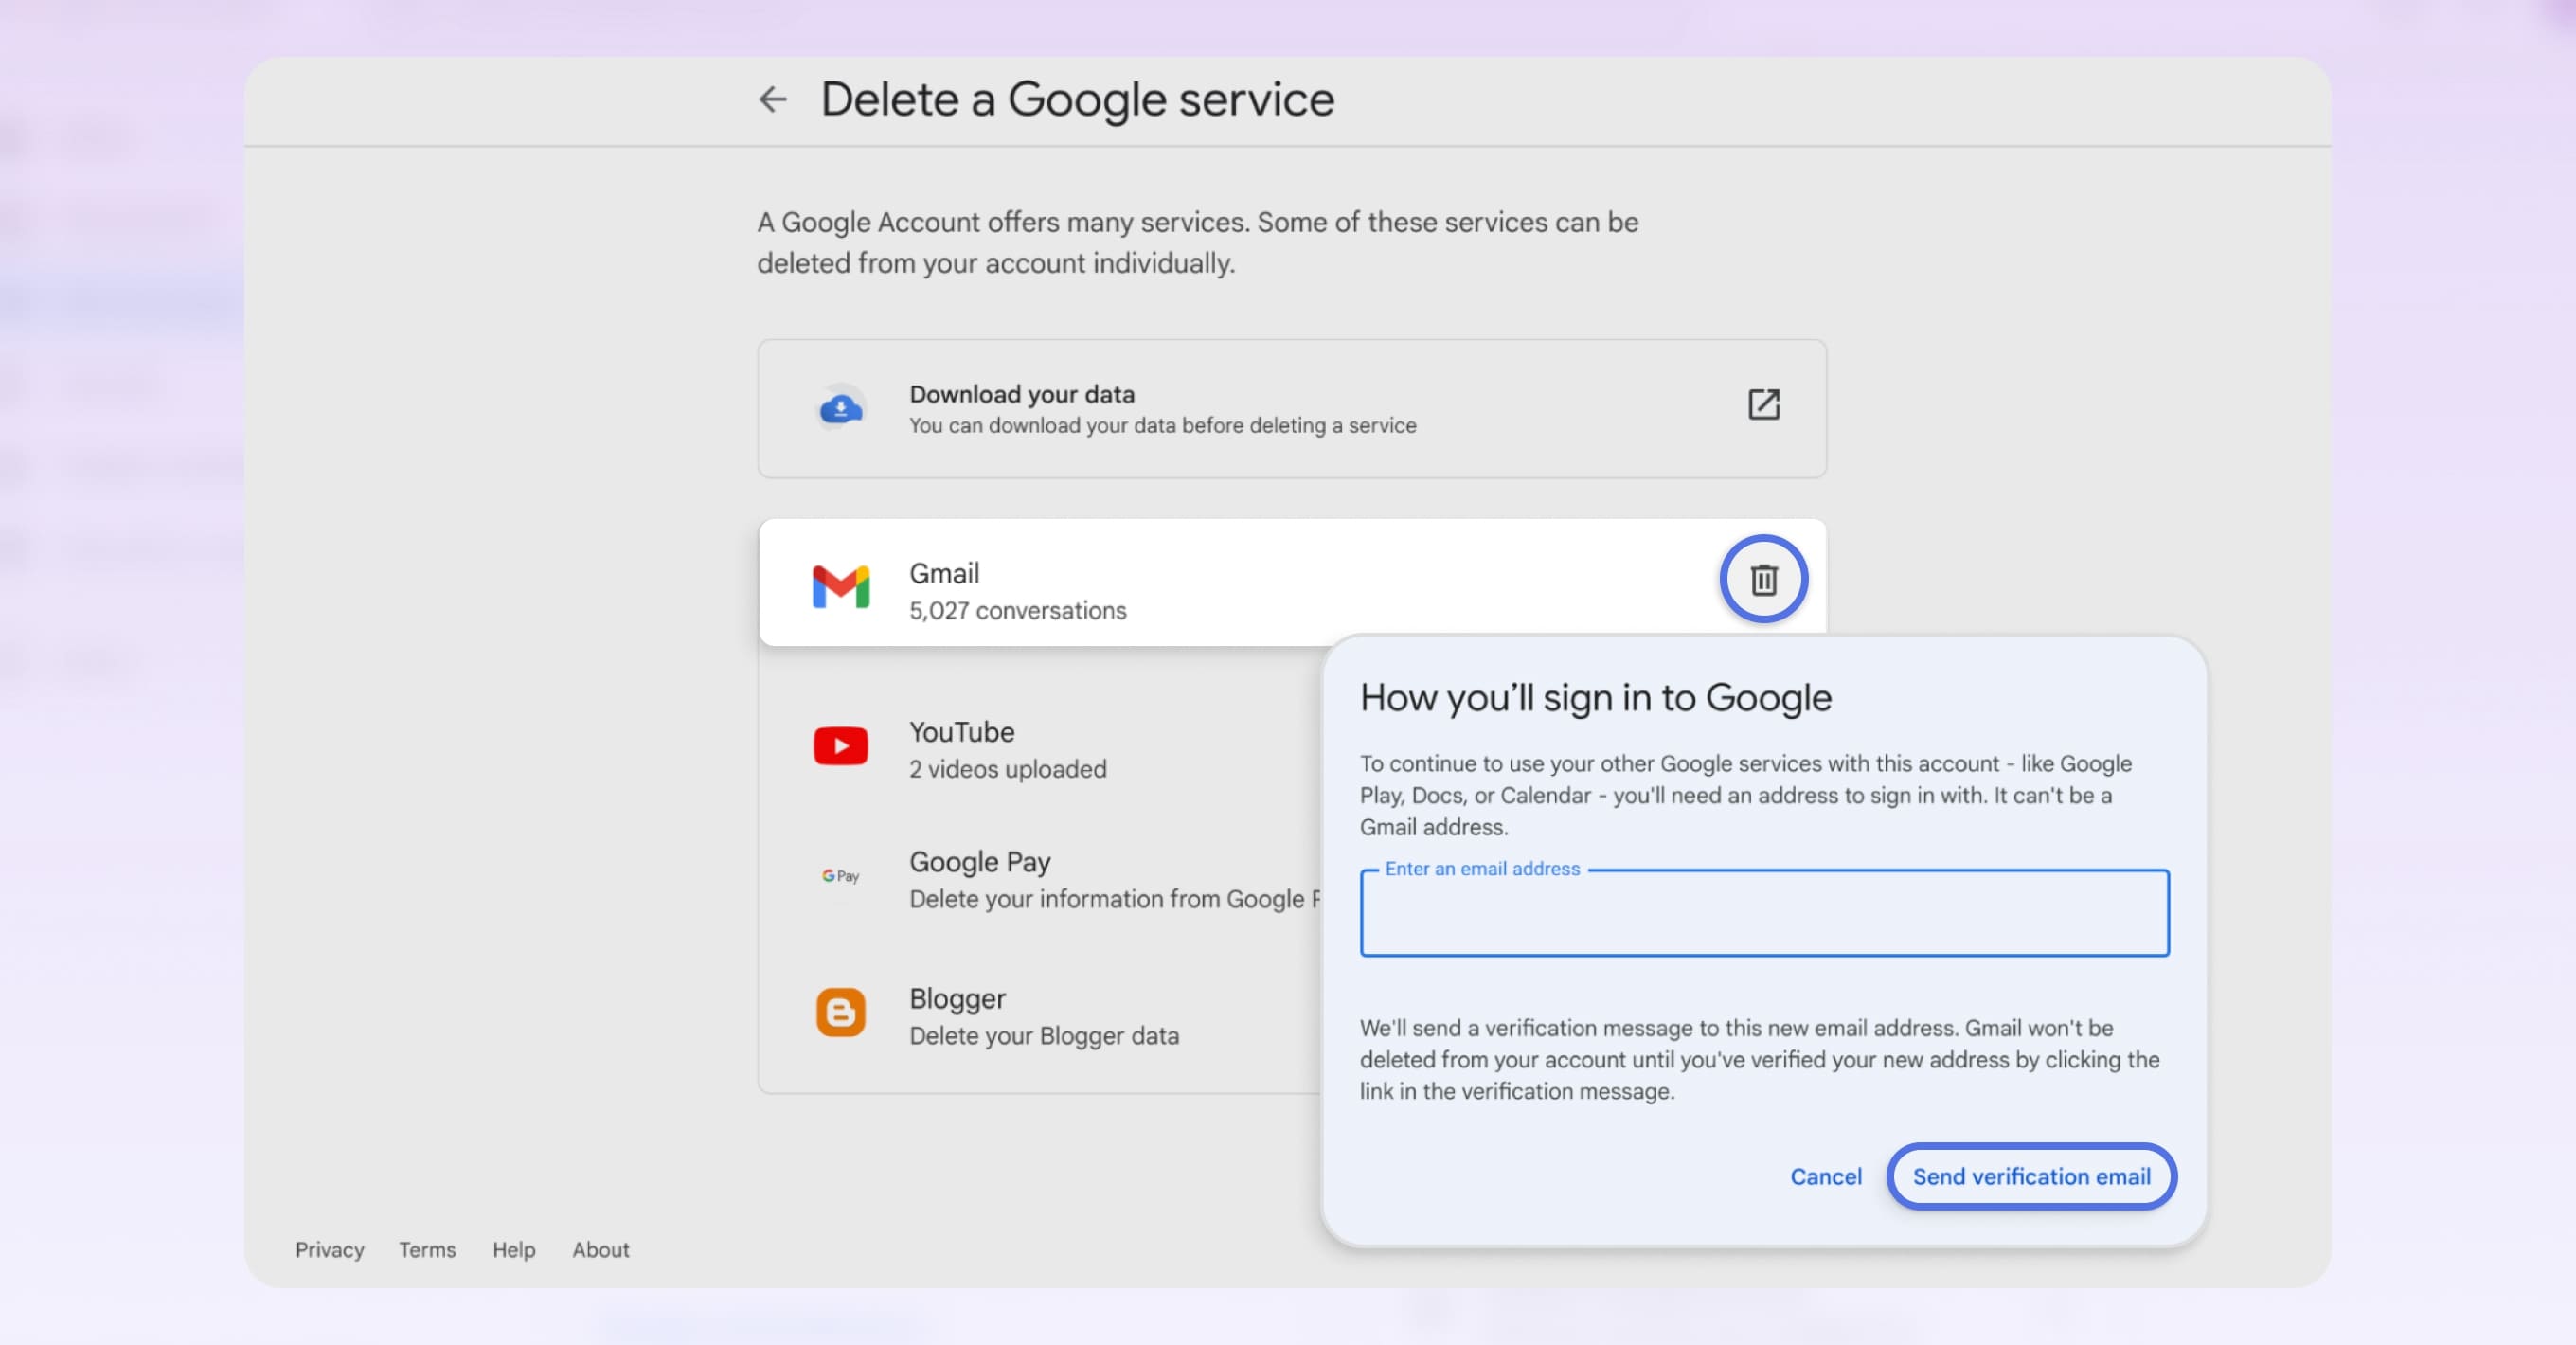
Task: Open the Terms link
Action: pos(427,1249)
